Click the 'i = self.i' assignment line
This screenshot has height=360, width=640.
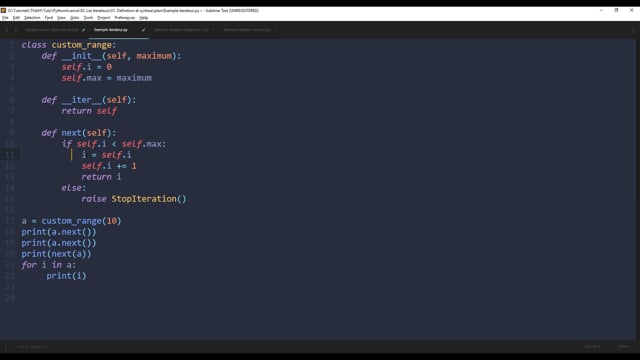coord(107,155)
